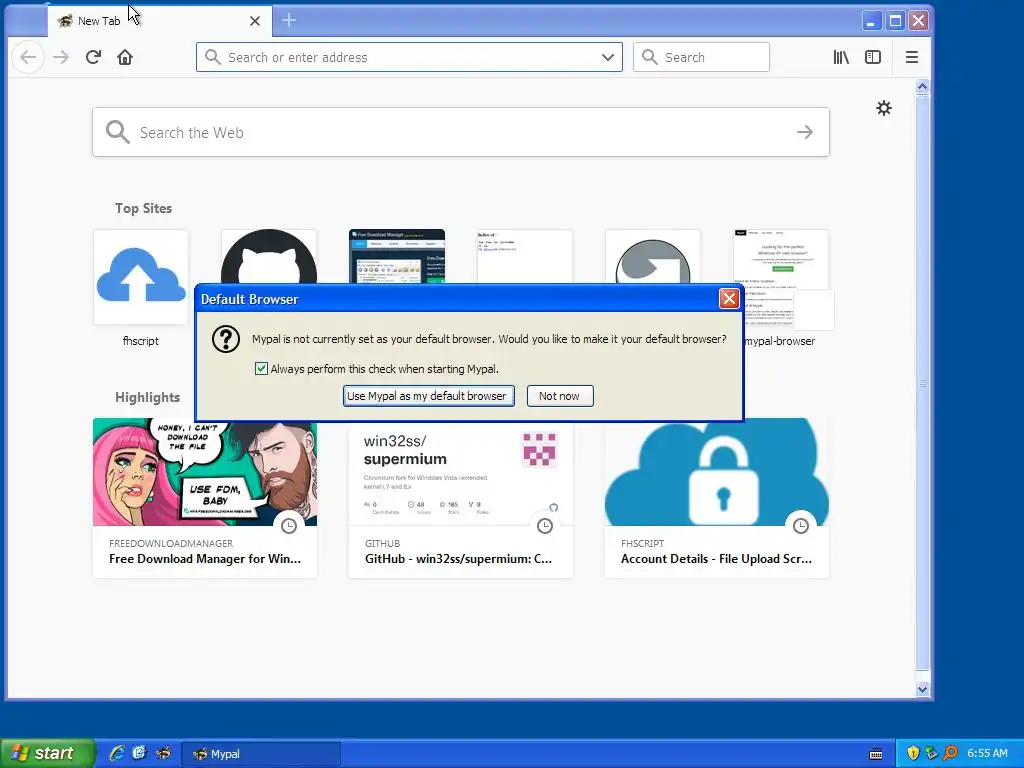1024x768 pixels.
Task: Open the second quick launch browser icon
Action: click(x=140, y=753)
